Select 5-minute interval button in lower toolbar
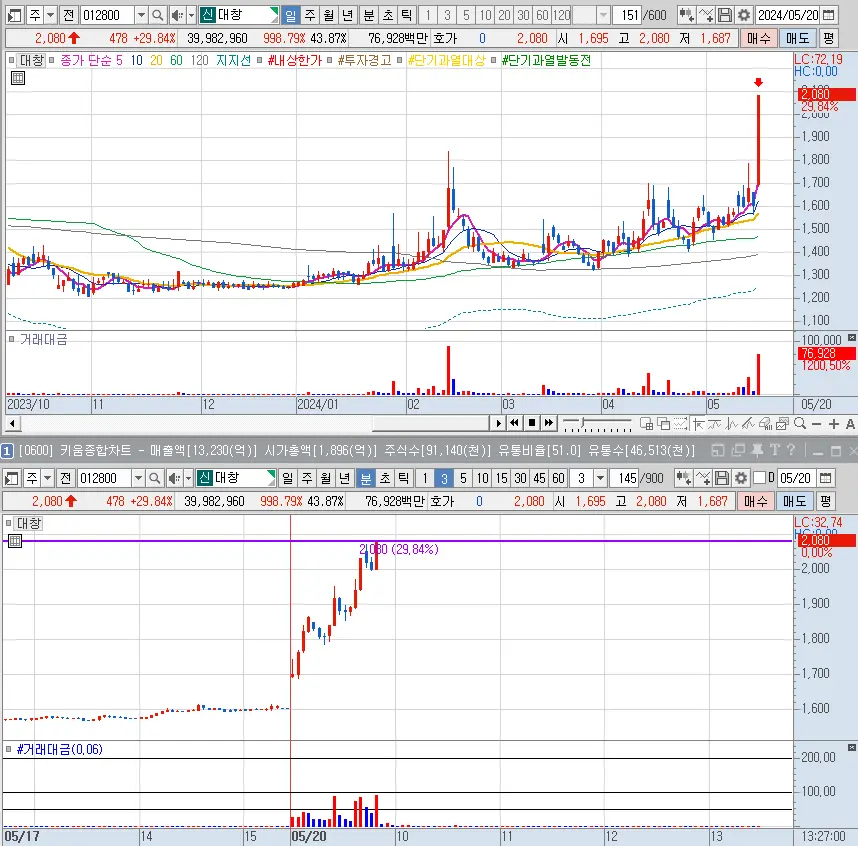The height and width of the screenshot is (846, 858). 463,478
